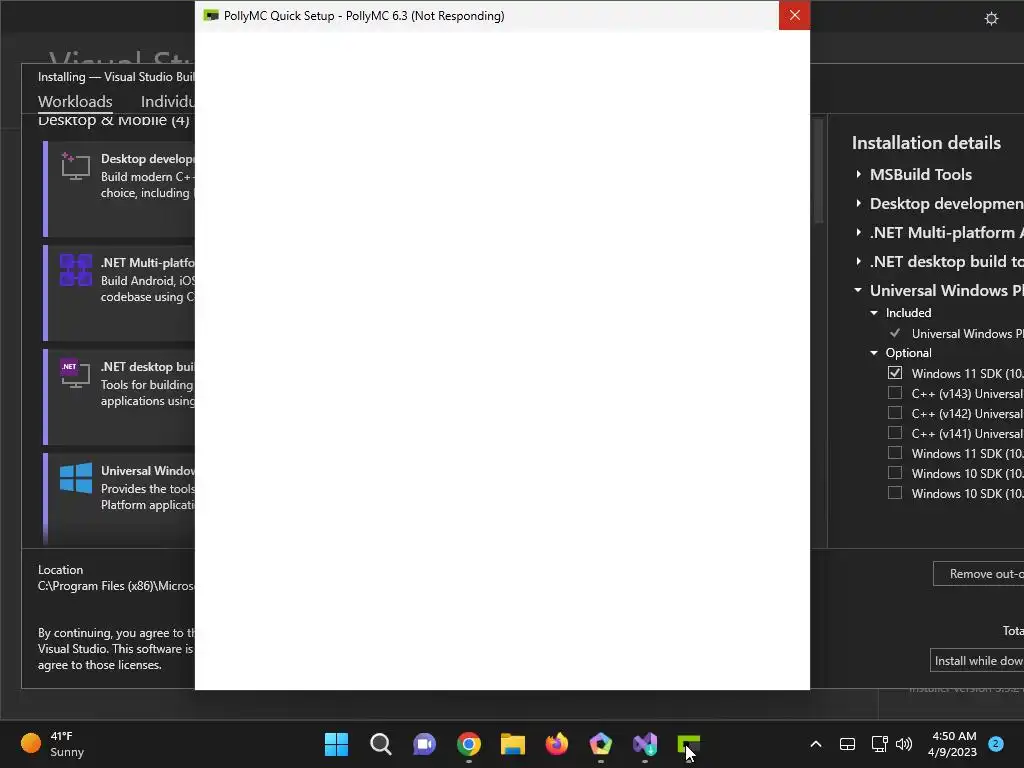Open the Install while downloading dropdown

(x=977, y=661)
